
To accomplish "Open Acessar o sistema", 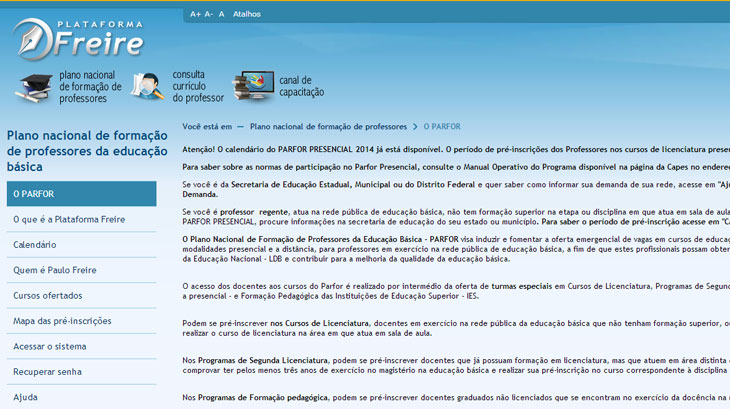I will [x=49, y=346].
